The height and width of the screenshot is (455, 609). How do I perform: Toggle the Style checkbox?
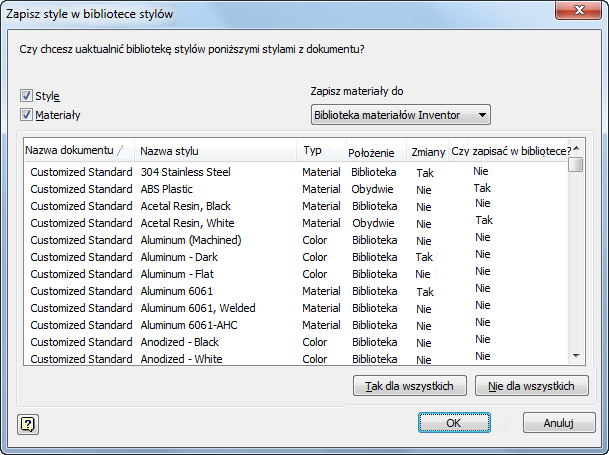click(26, 96)
